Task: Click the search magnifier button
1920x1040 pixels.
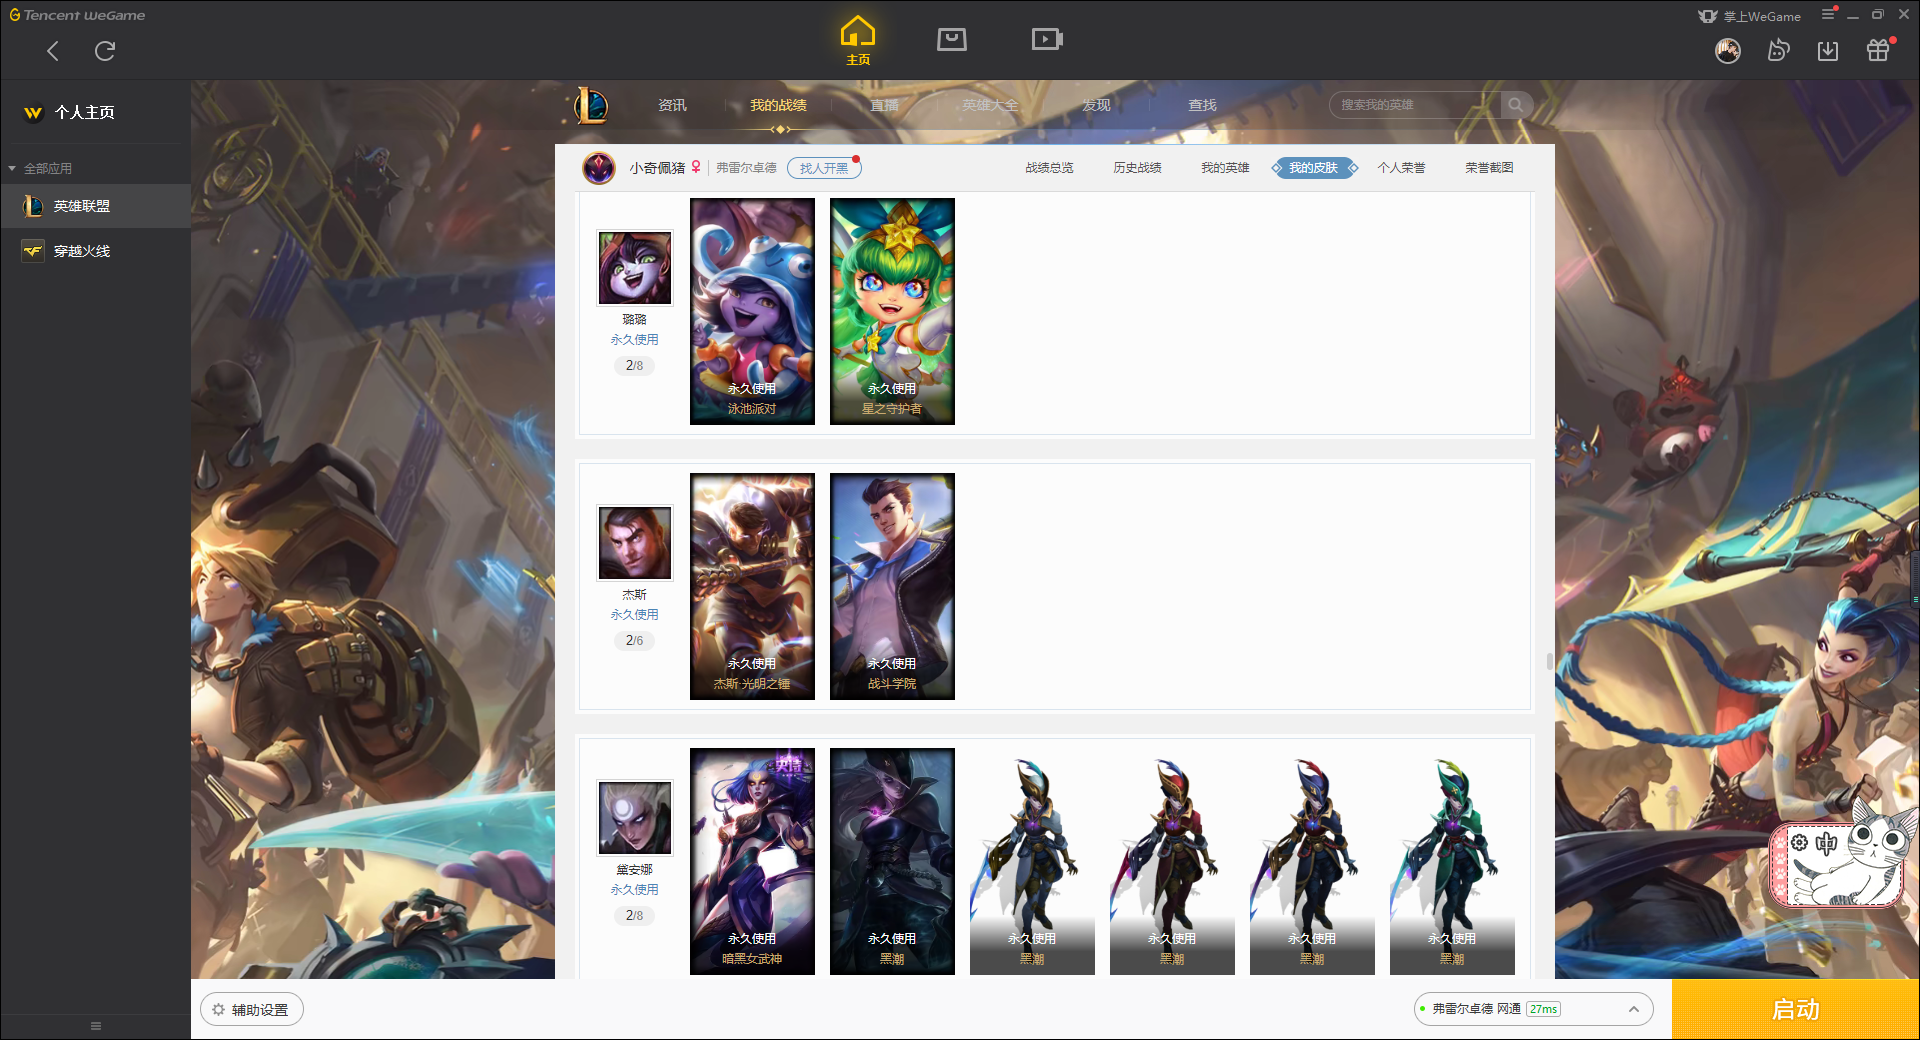Action: pyautogui.click(x=1516, y=105)
